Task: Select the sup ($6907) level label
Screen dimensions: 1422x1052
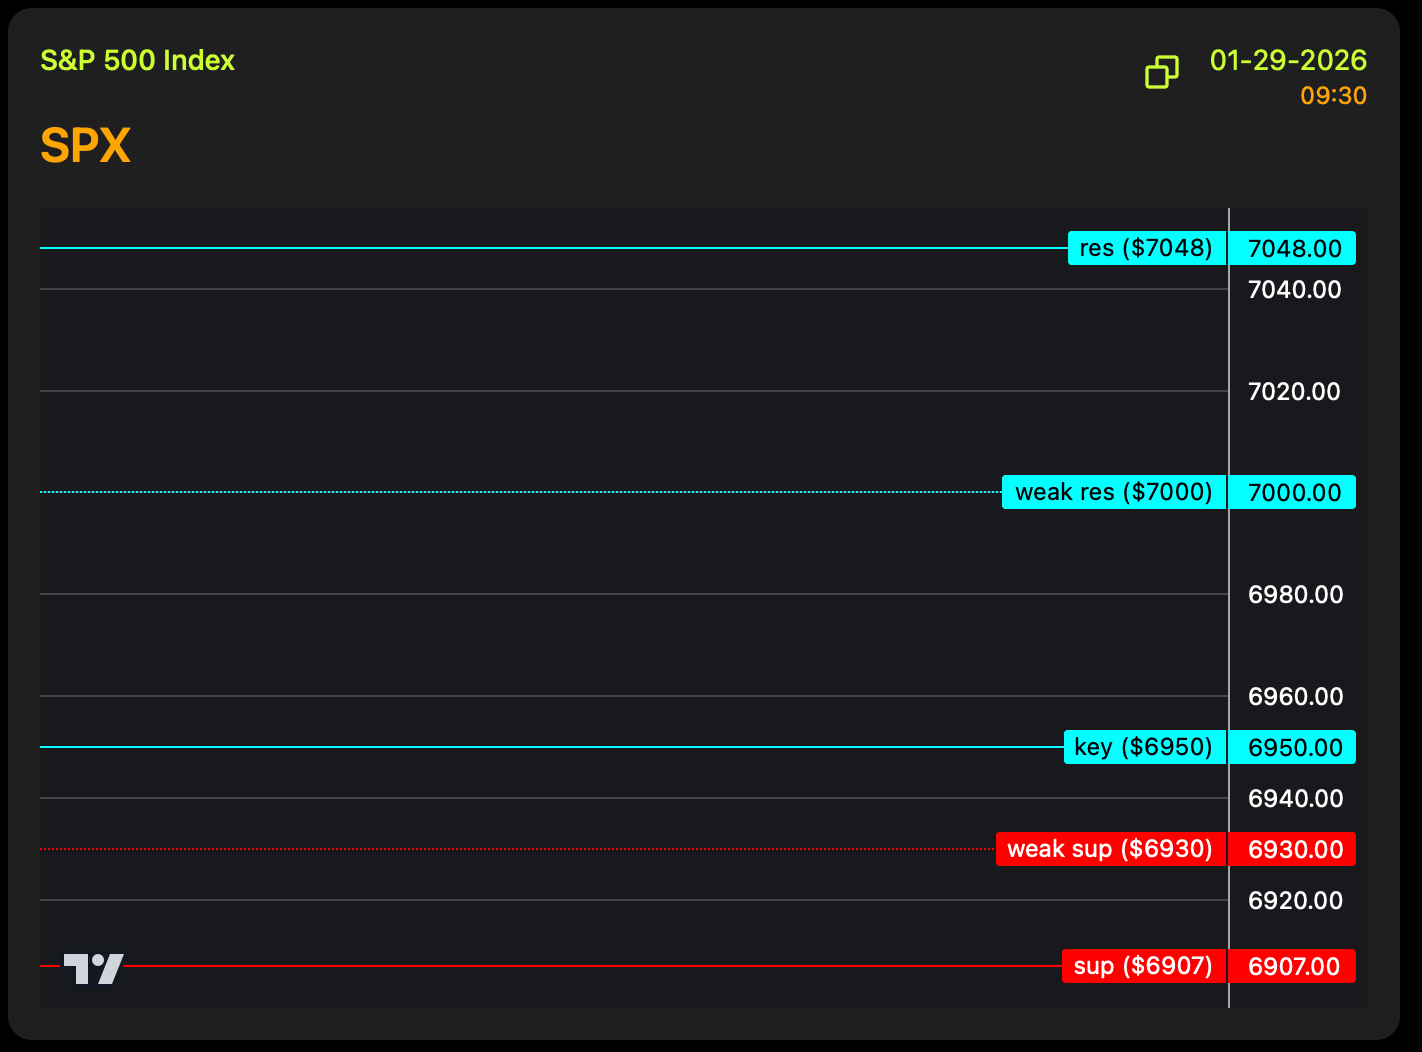Action: point(1143,966)
